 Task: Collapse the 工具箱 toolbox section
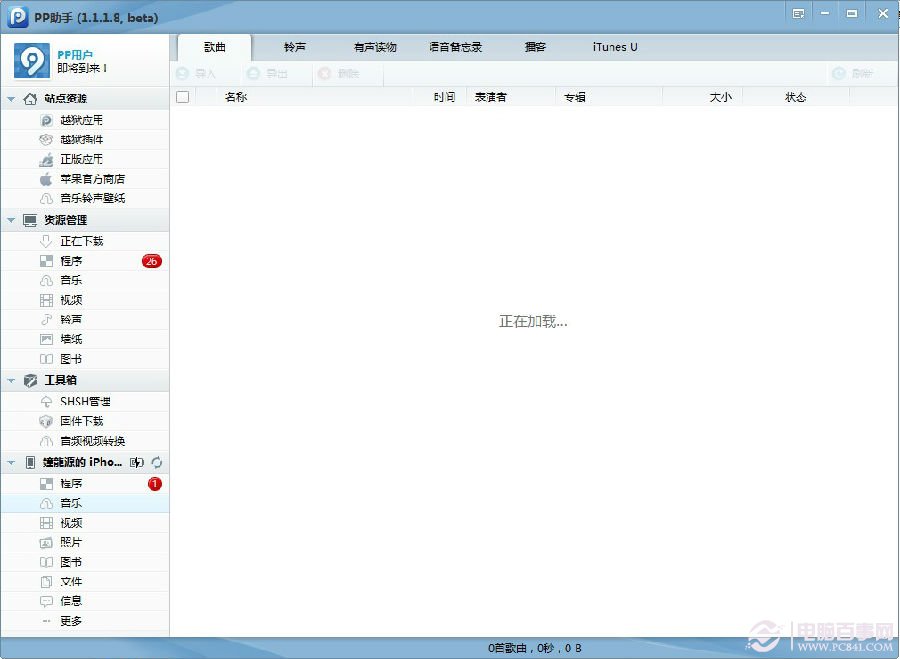pos(10,381)
